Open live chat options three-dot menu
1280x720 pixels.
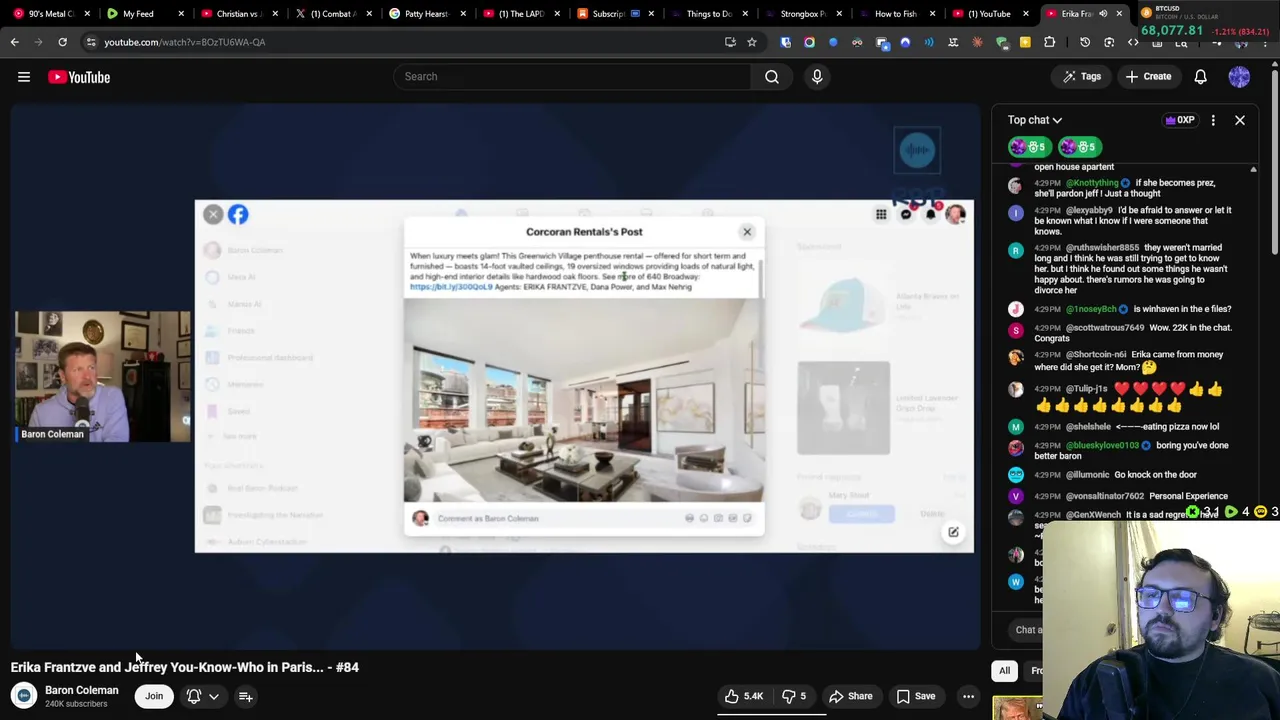[x=1213, y=120]
